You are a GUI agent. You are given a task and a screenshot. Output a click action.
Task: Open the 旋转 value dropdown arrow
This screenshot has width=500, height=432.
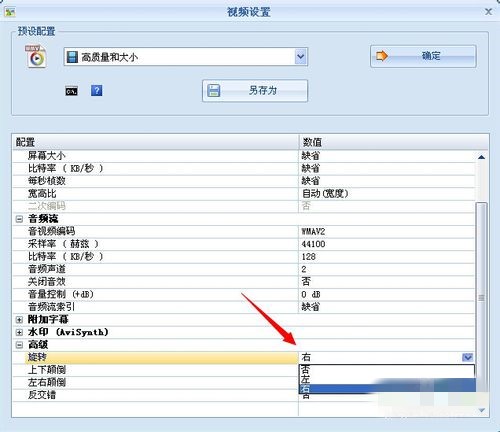click(467, 357)
